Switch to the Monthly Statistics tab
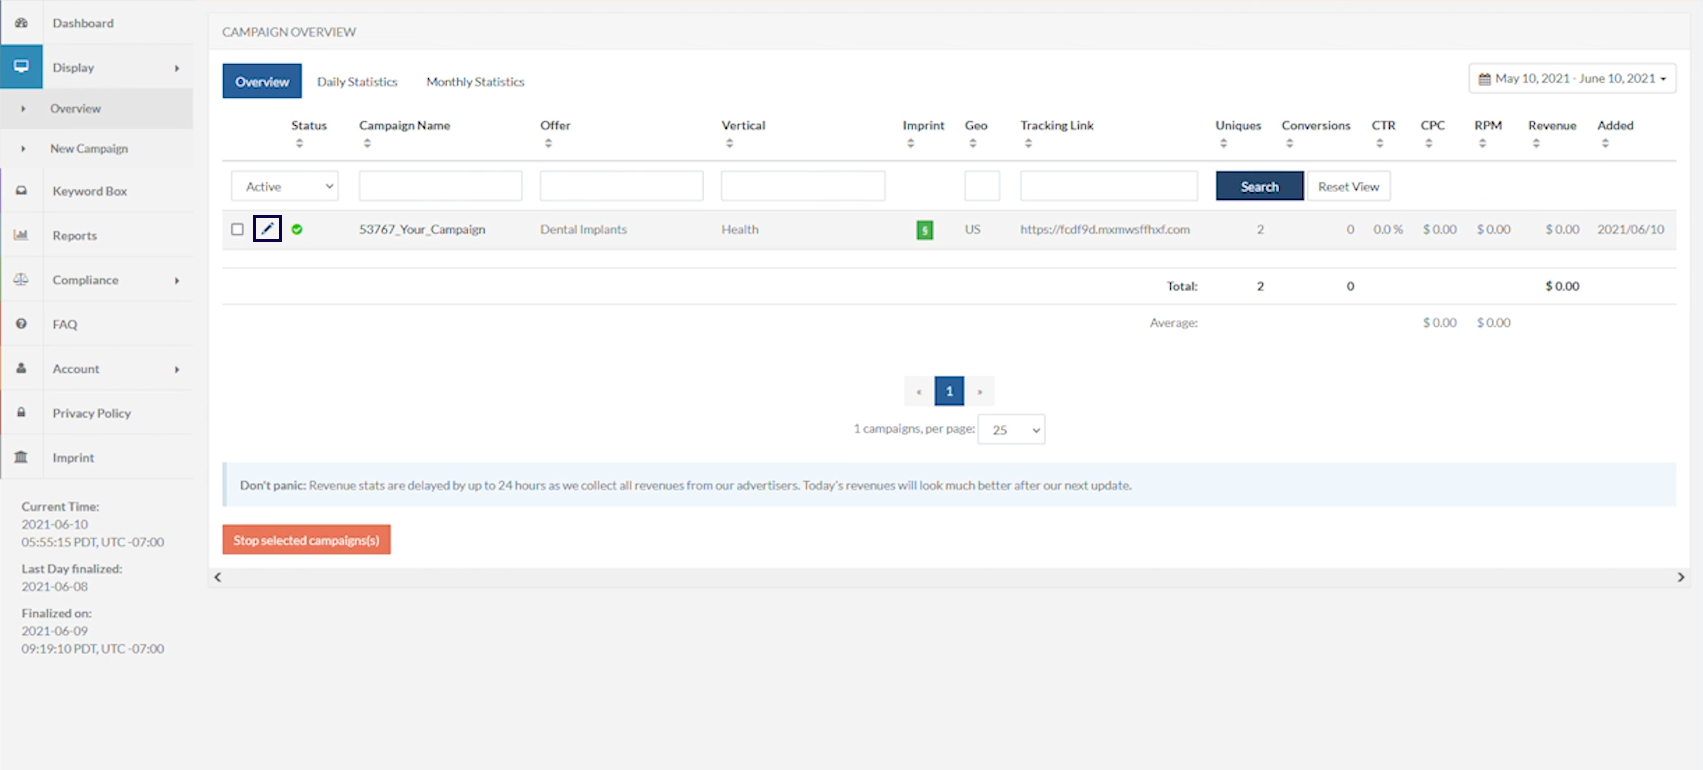1703x770 pixels. (475, 82)
